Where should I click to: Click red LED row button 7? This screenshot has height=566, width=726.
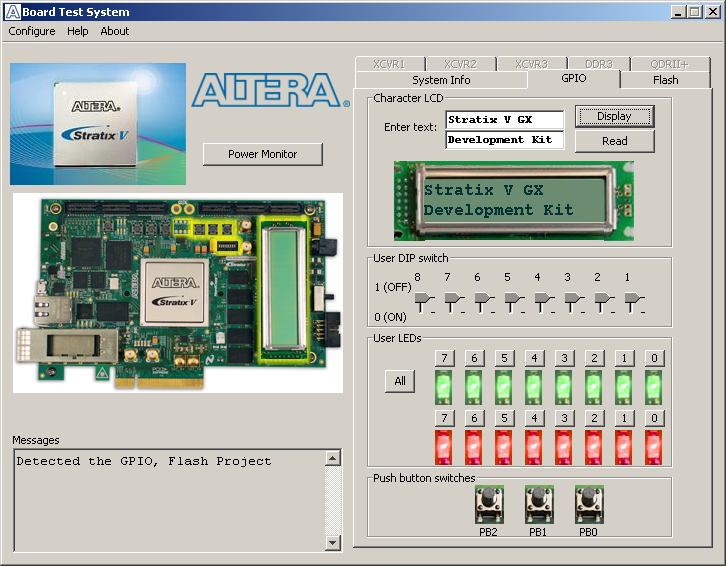pos(444,418)
